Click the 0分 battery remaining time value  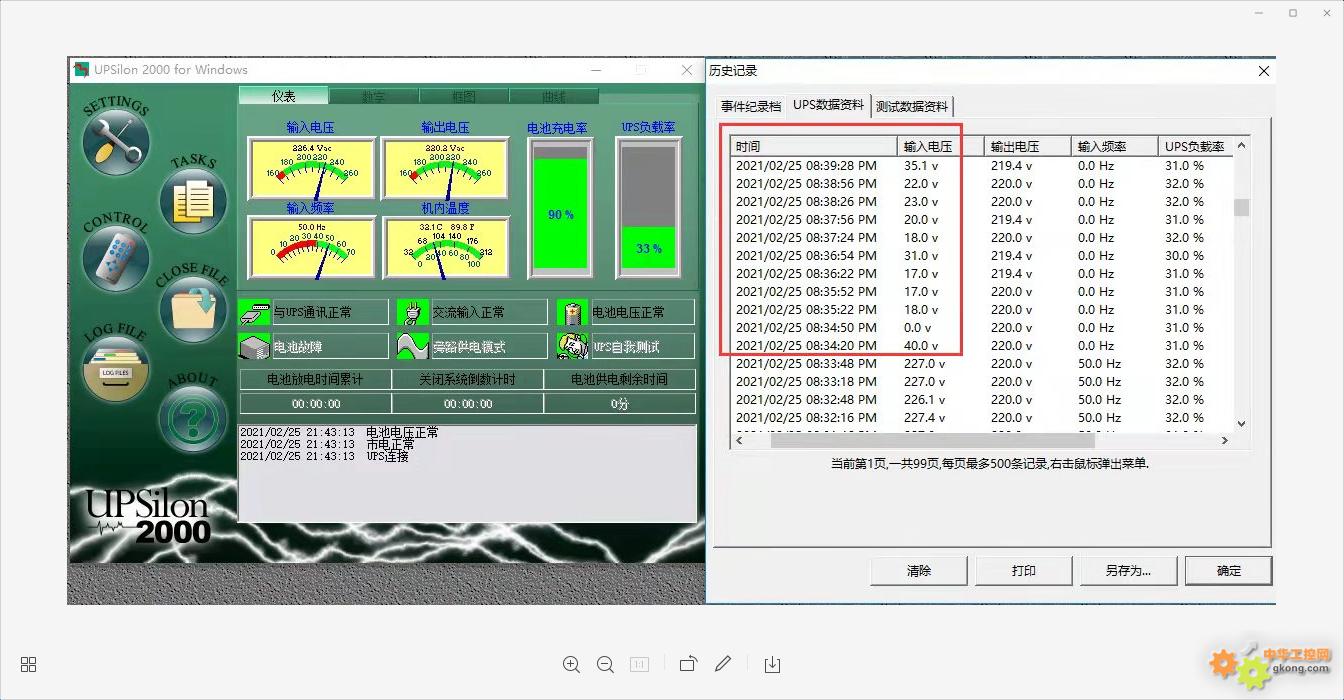click(619, 404)
